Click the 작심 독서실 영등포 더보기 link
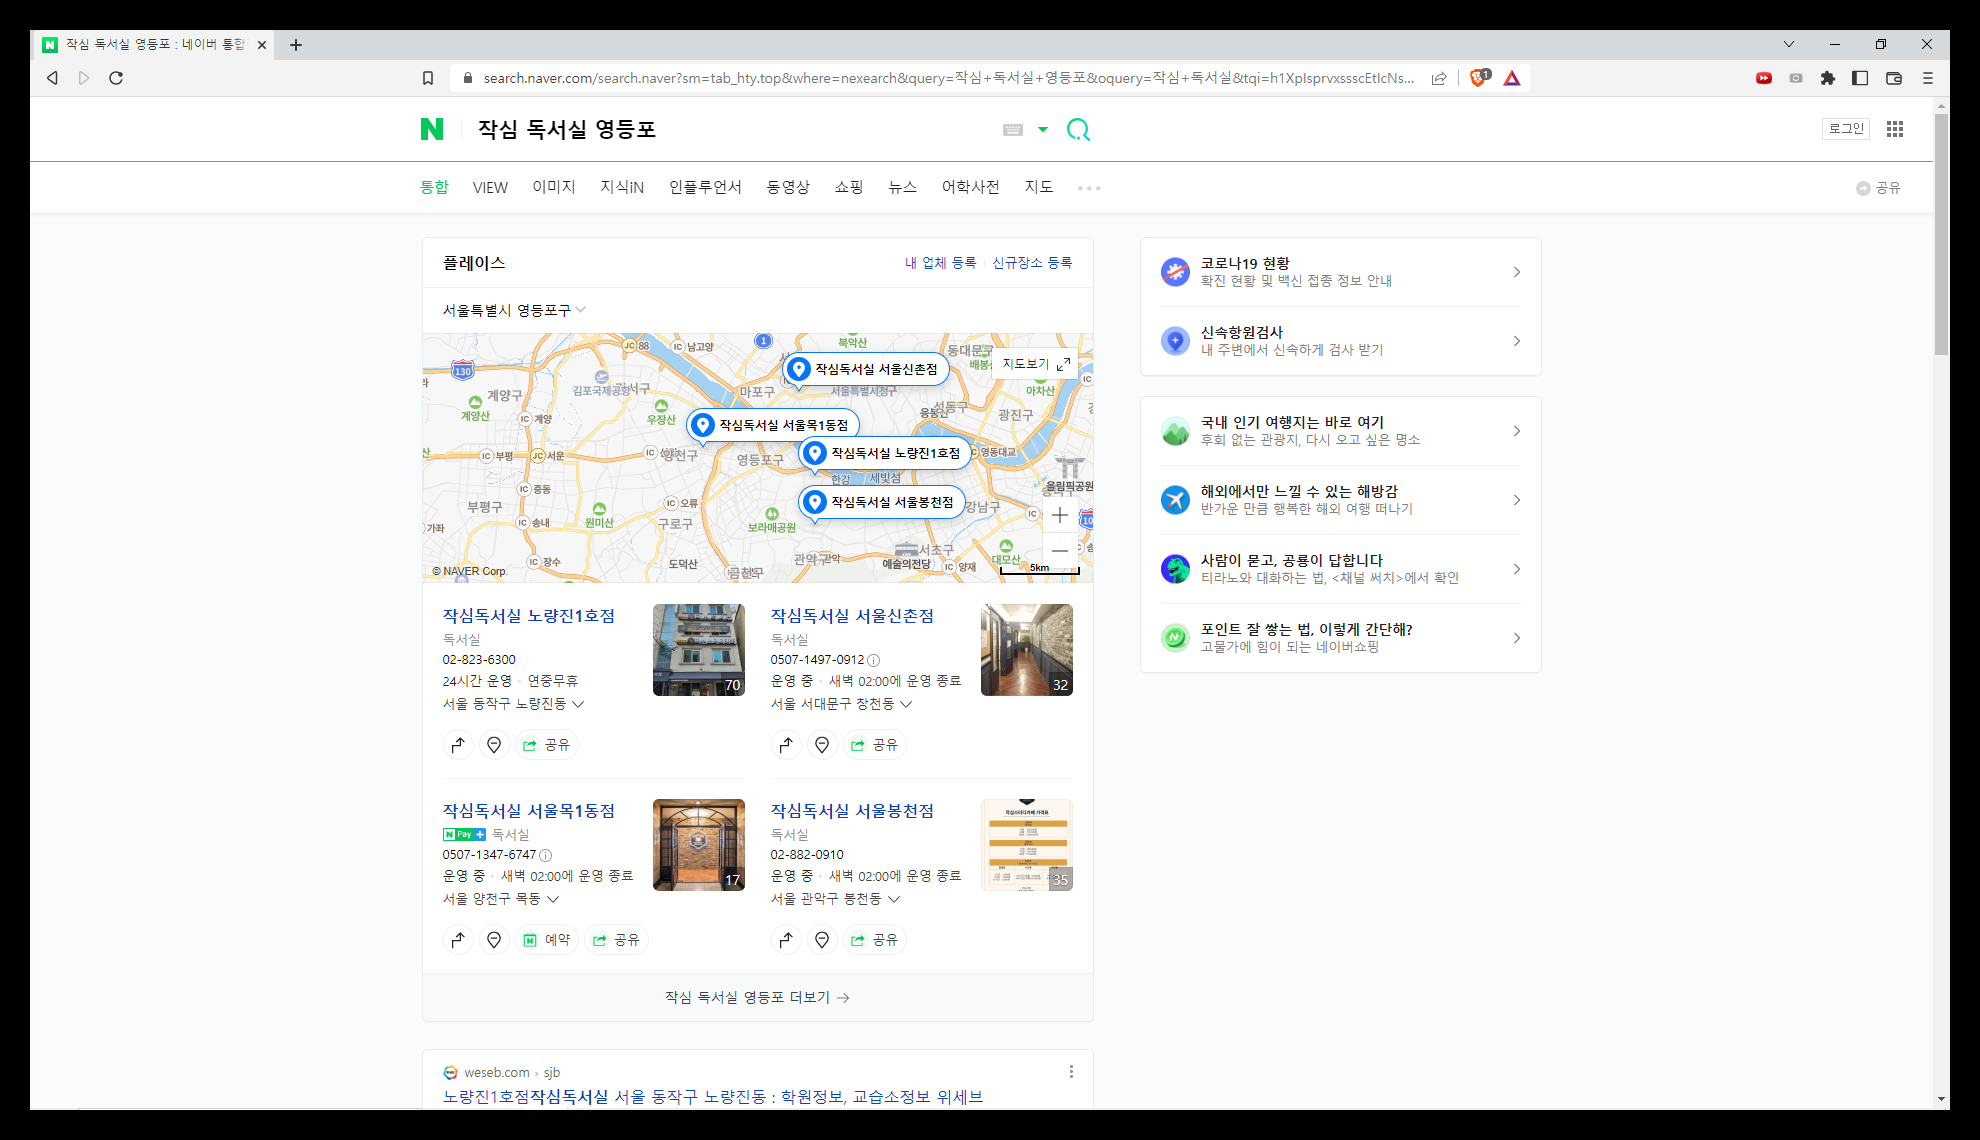This screenshot has height=1140, width=1980. tap(757, 998)
